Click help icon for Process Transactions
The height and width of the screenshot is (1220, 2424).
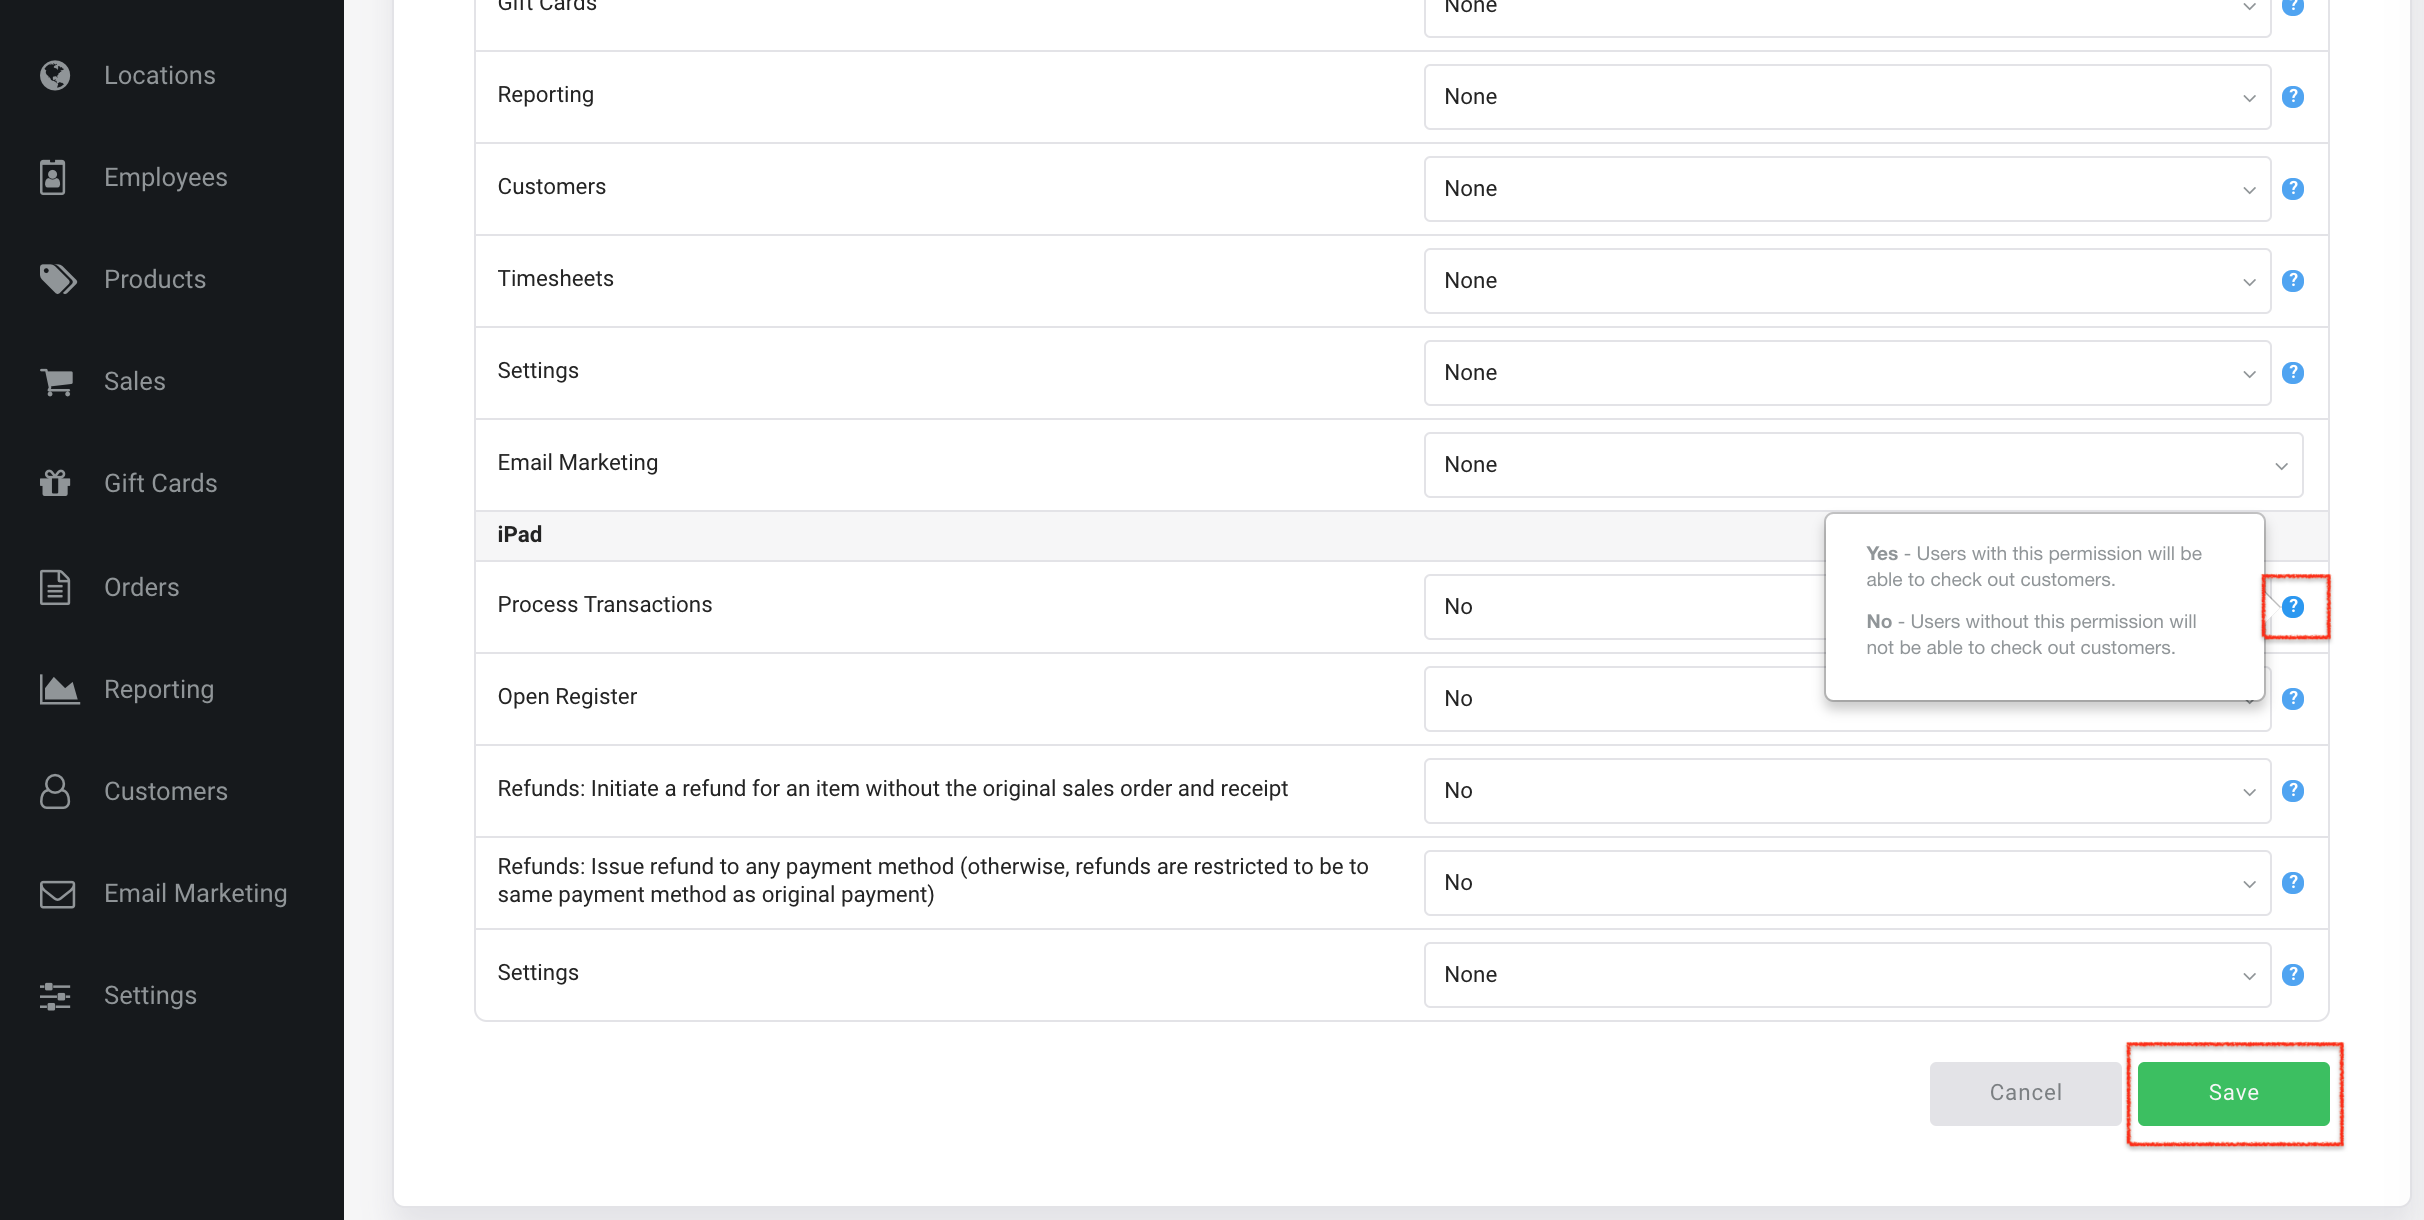2293,607
